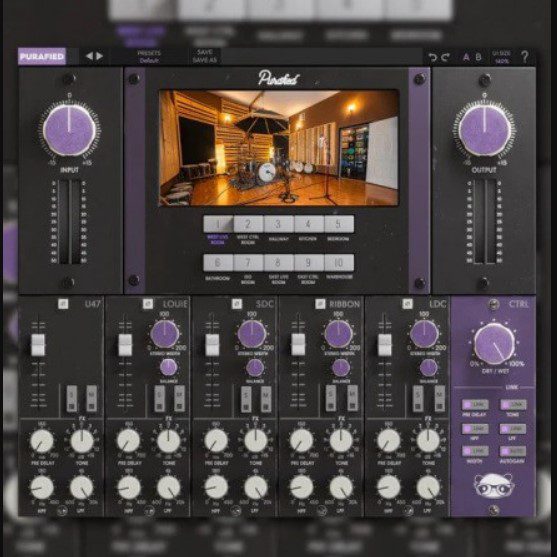Click the SAVE AS preset button
The height and width of the screenshot is (557, 557).
tap(205, 60)
